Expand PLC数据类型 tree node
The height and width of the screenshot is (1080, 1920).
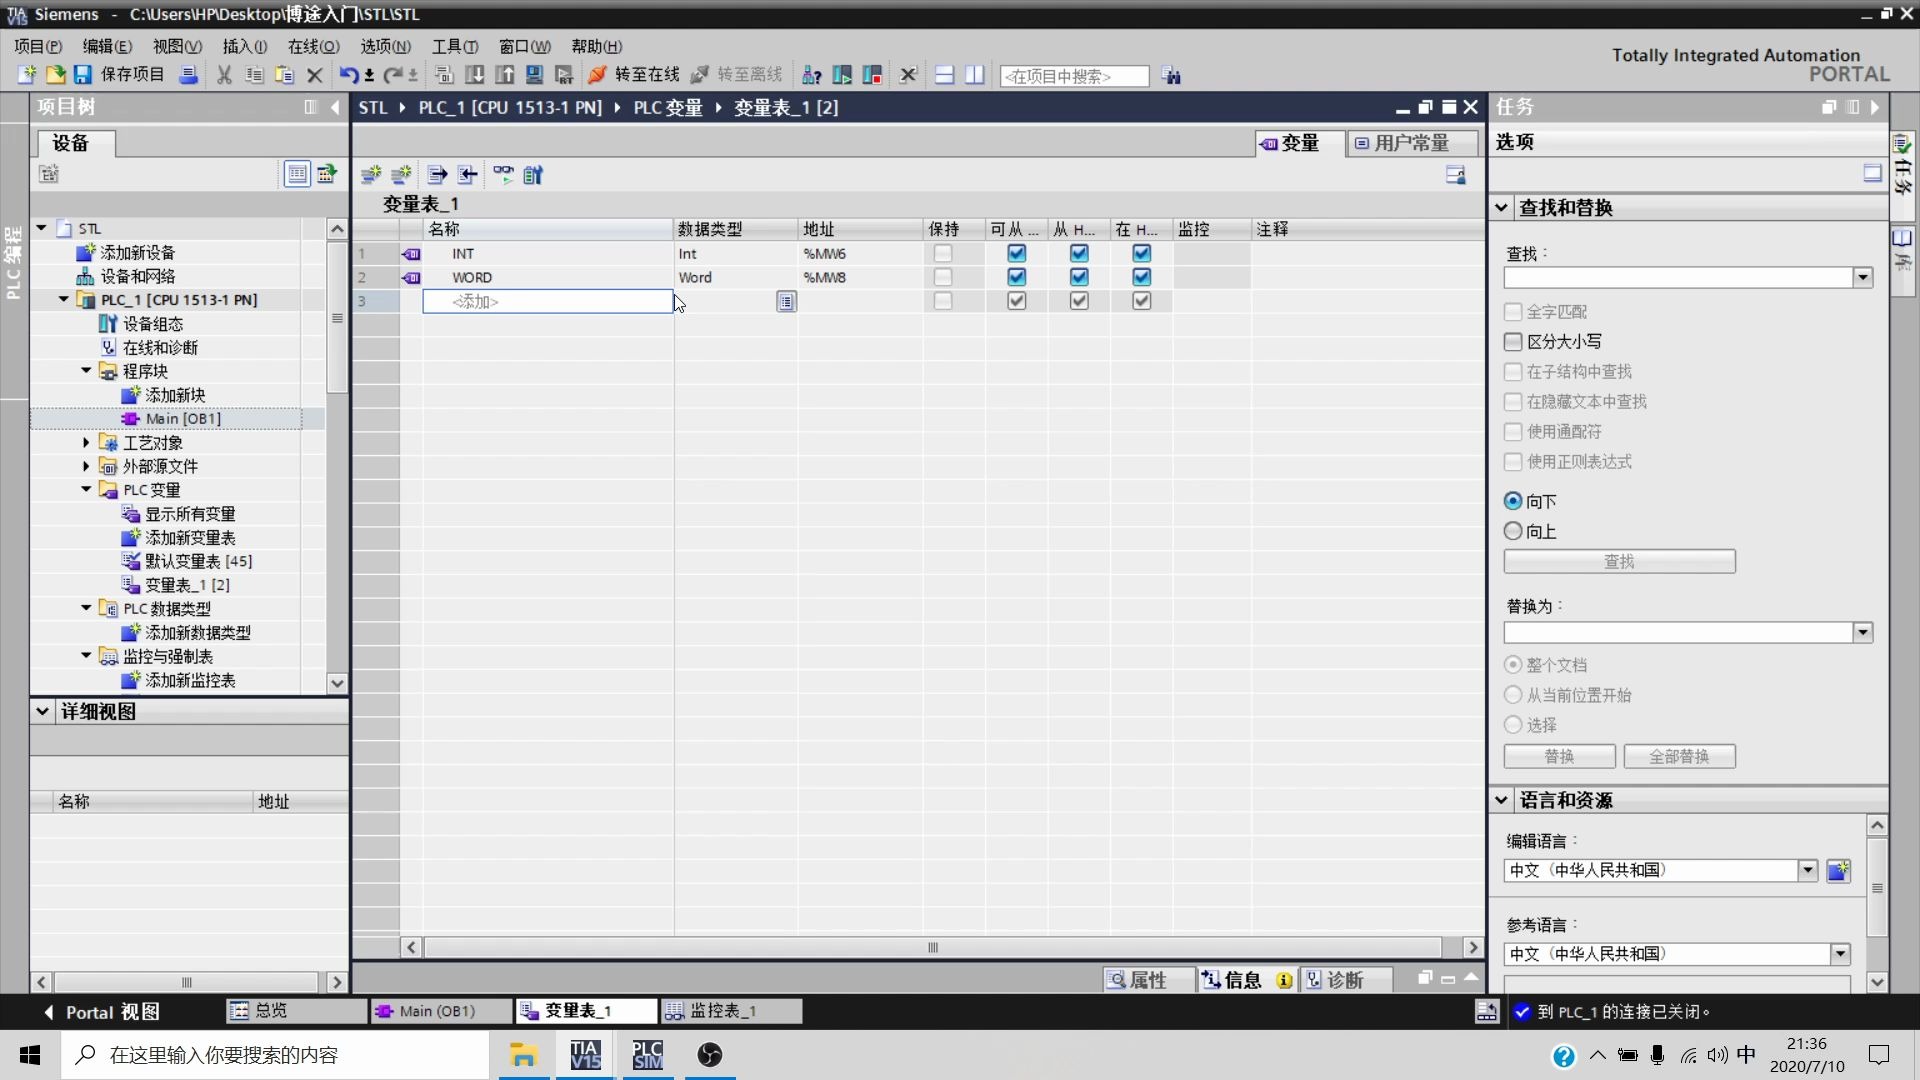[x=86, y=608]
